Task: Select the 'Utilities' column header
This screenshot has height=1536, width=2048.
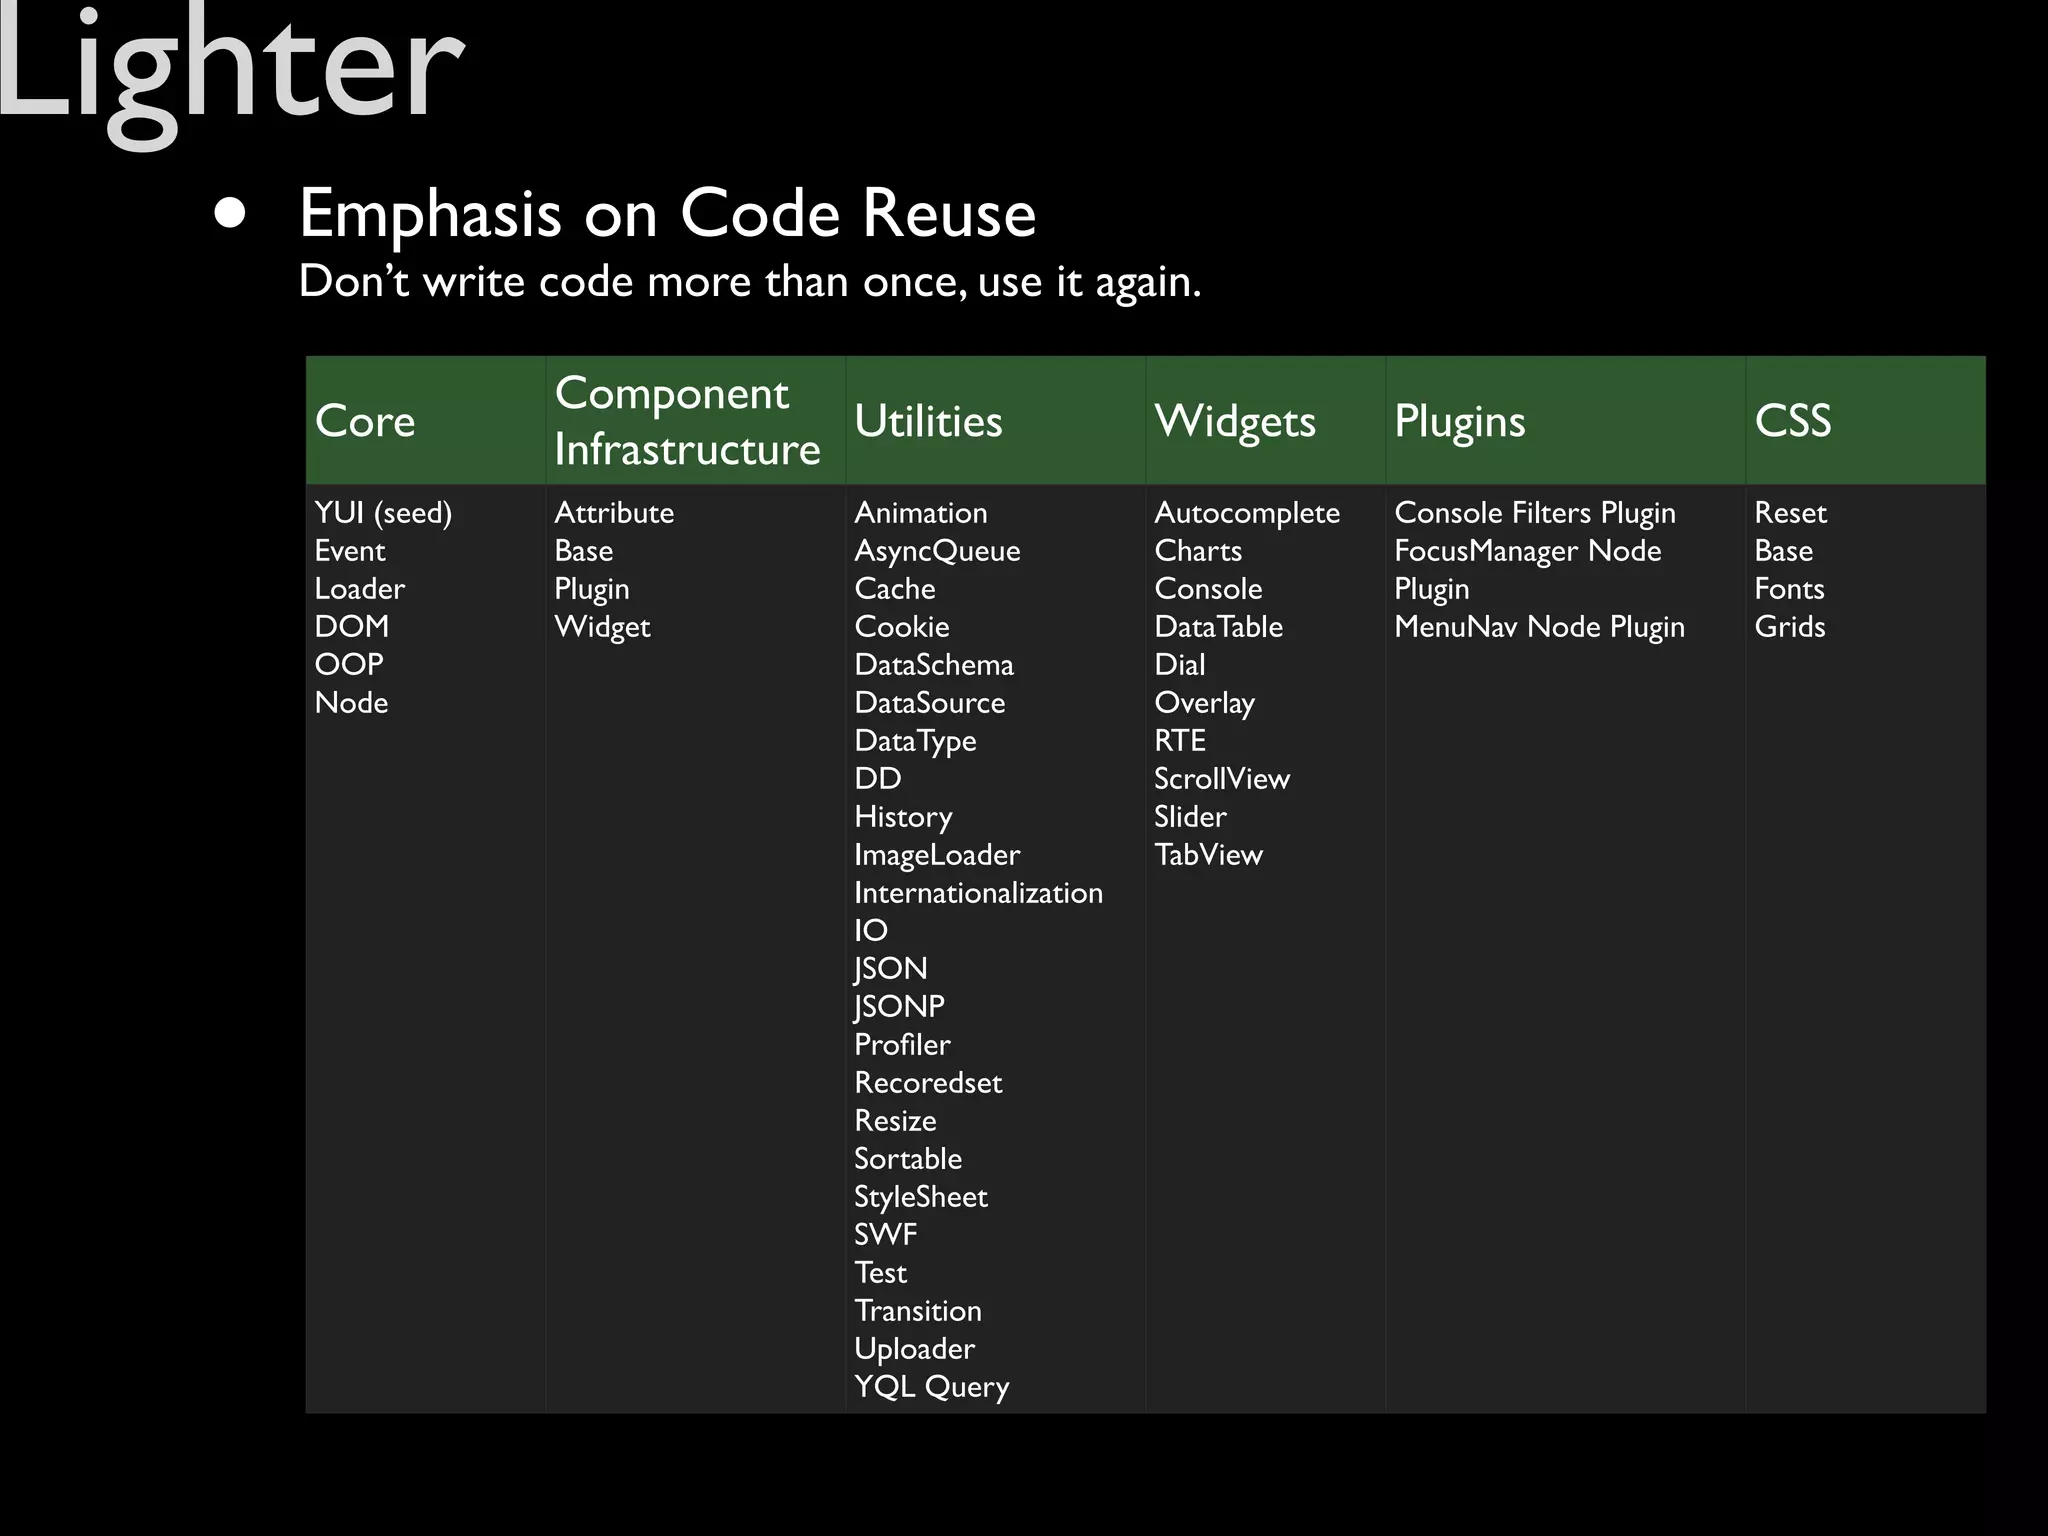Action: click(x=996, y=420)
